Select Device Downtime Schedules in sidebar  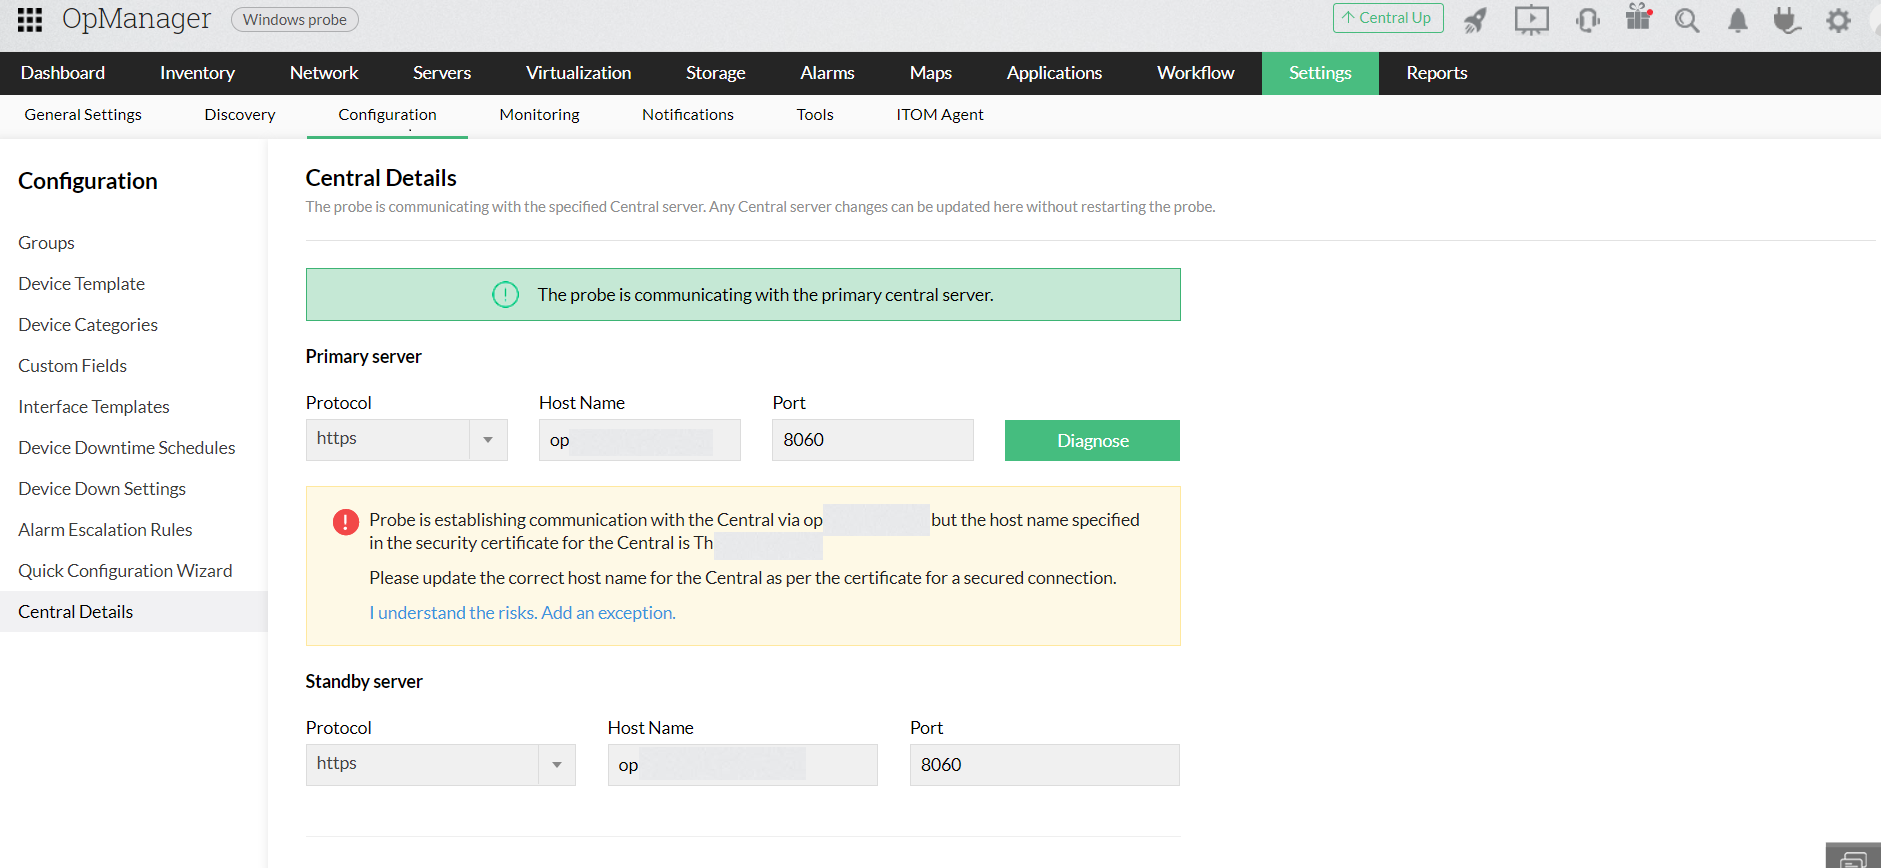click(127, 448)
